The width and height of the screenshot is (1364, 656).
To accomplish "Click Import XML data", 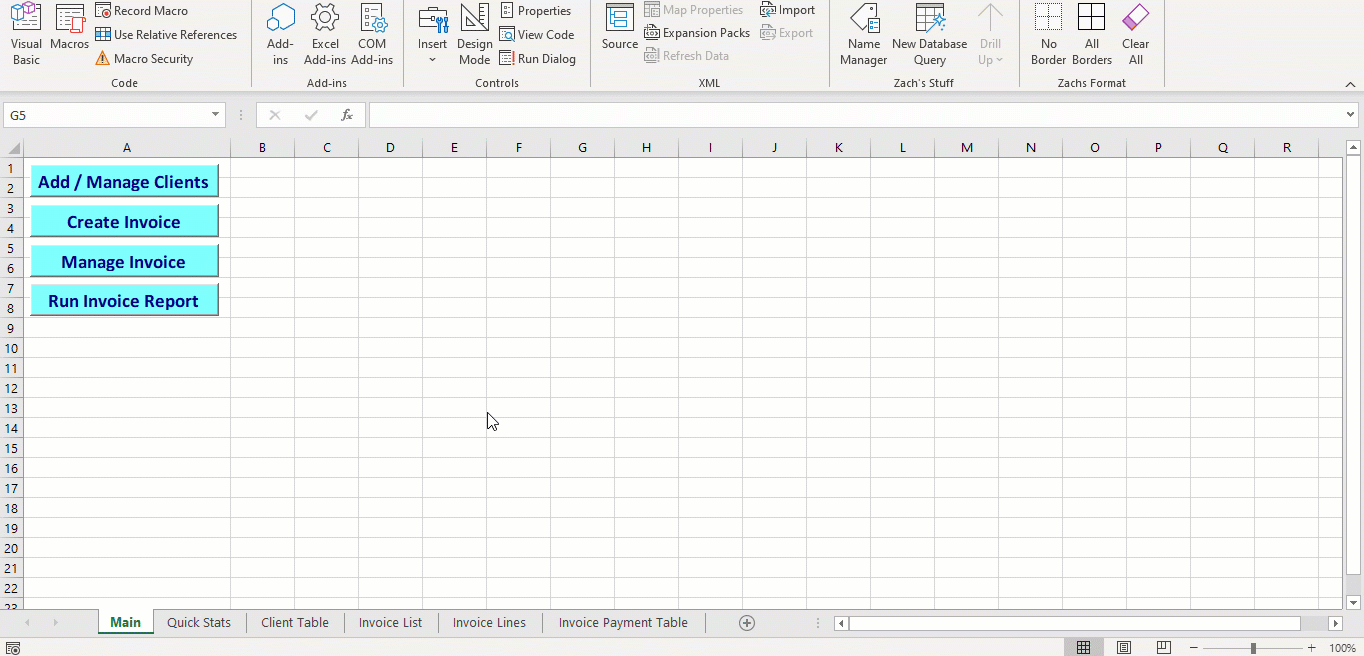I will [788, 10].
